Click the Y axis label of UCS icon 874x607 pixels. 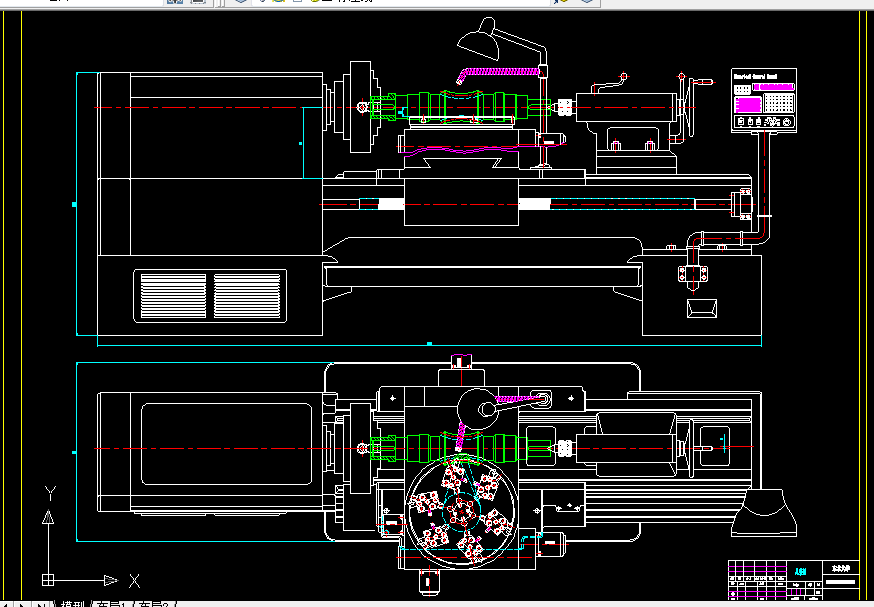tap(50, 493)
